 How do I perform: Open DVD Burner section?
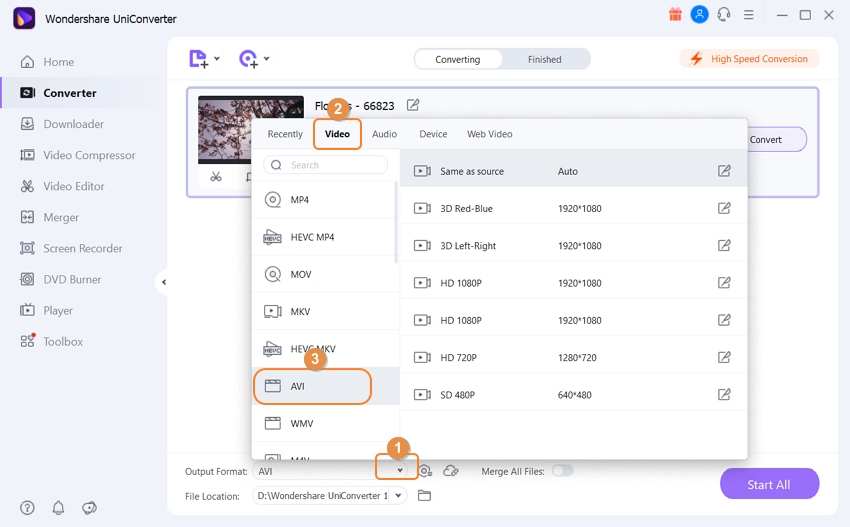(60, 280)
